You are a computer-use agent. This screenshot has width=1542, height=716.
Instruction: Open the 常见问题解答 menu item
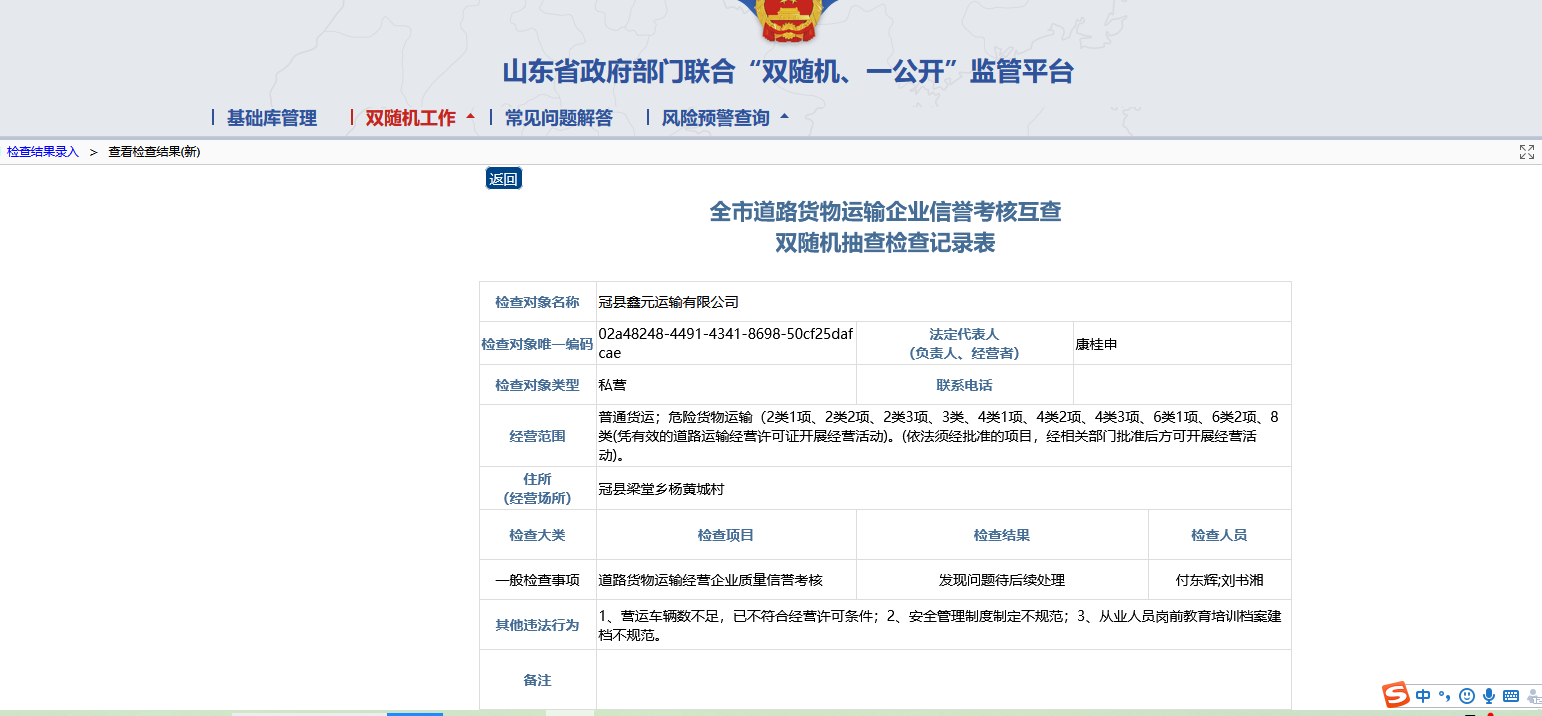[558, 118]
